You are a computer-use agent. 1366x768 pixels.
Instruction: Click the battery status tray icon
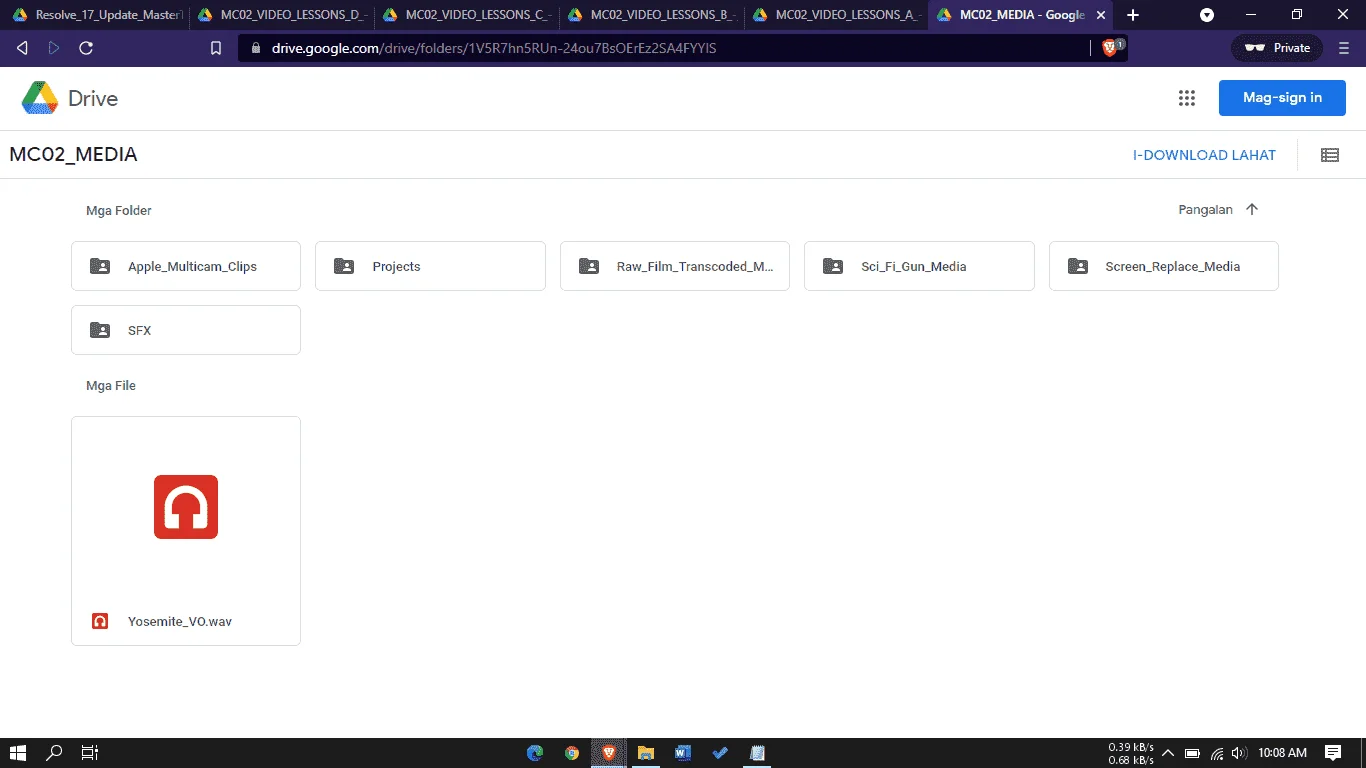coord(1192,753)
